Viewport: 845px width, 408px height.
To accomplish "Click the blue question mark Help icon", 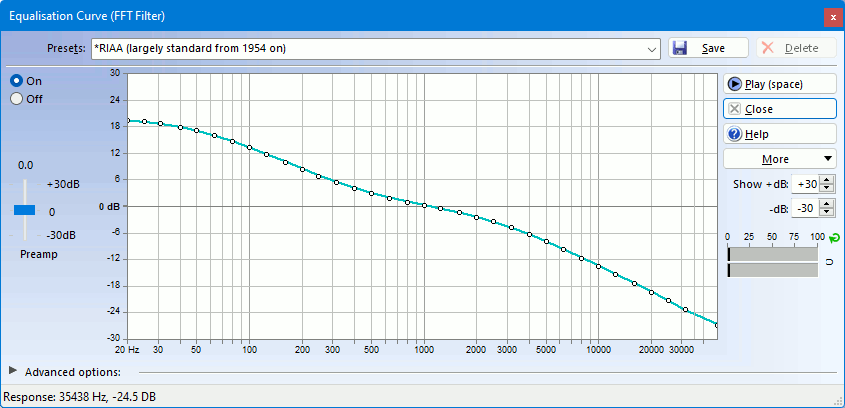I will [x=734, y=134].
